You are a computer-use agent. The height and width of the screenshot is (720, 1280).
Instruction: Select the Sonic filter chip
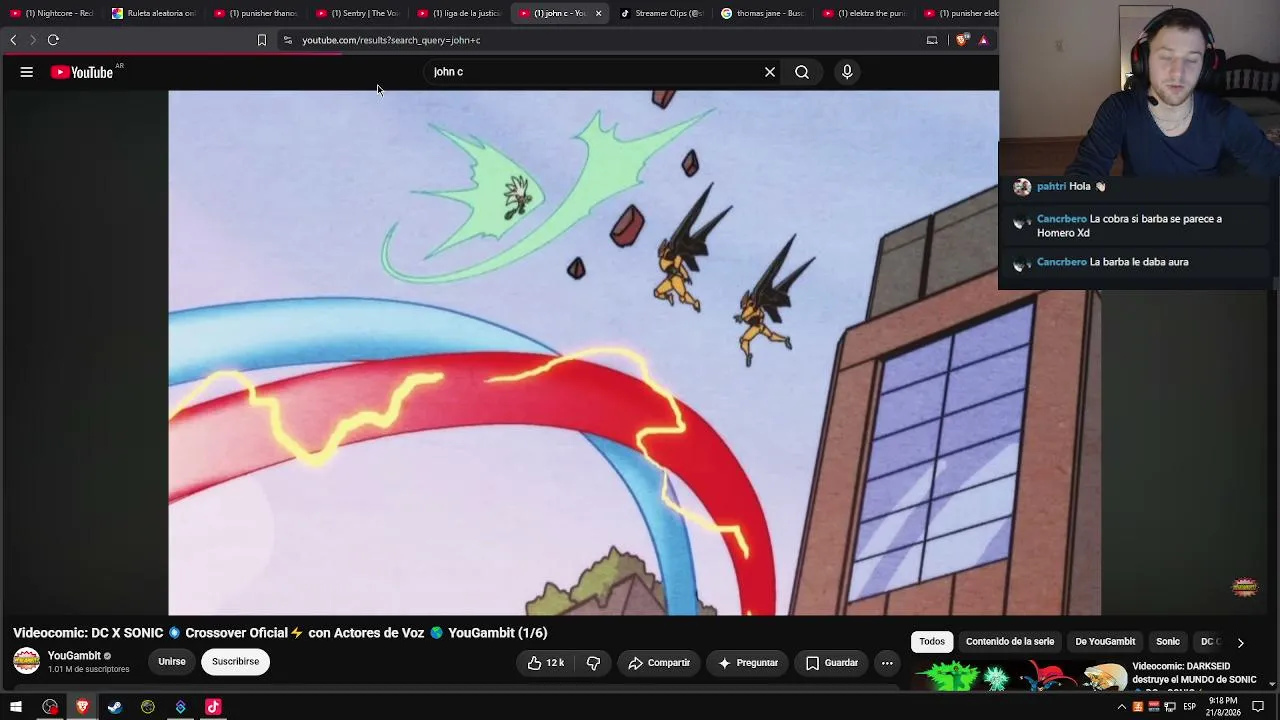click(1168, 642)
